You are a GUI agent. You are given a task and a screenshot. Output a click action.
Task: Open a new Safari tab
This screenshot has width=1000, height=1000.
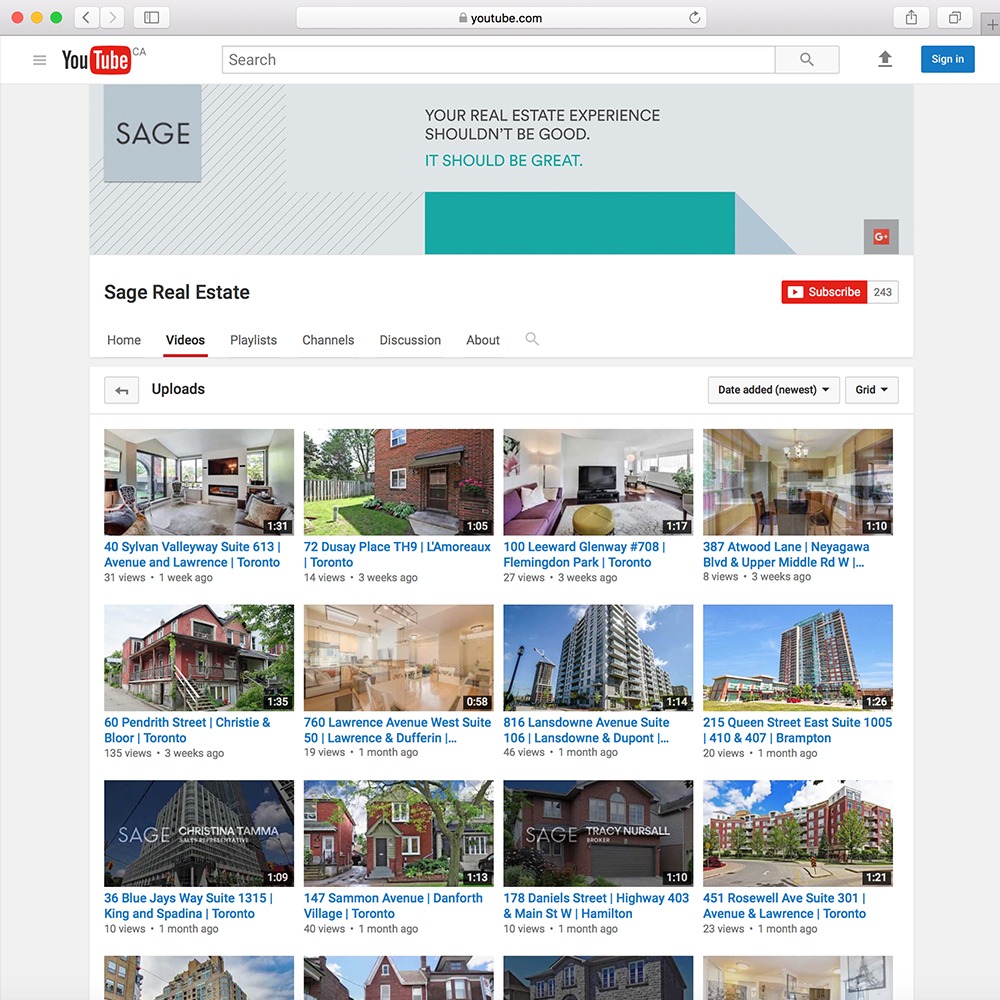tap(991, 25)
